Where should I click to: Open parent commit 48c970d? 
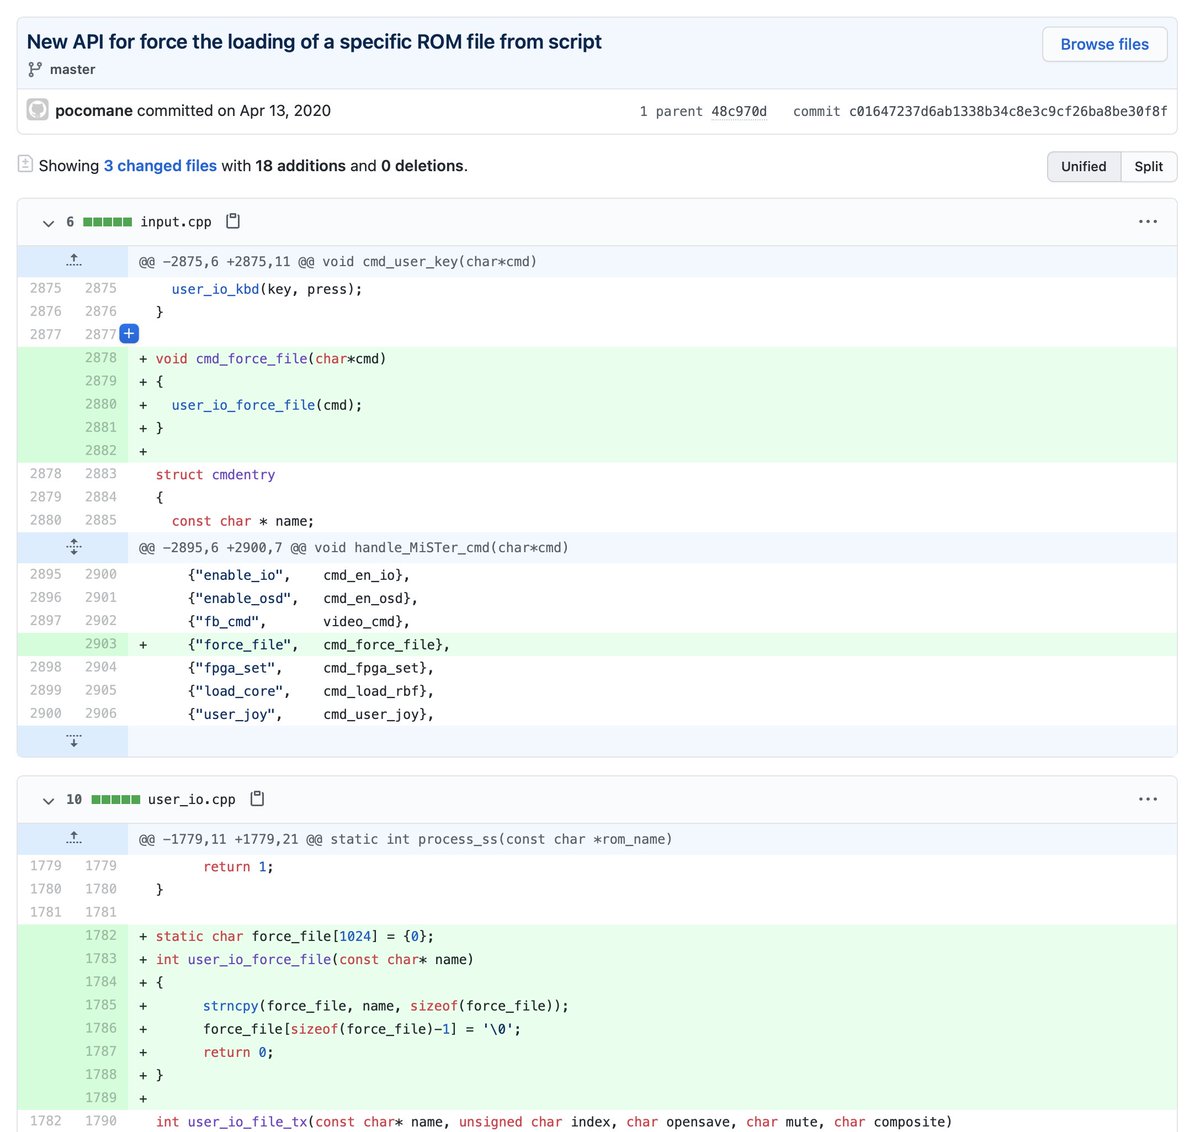coord(739,111)
